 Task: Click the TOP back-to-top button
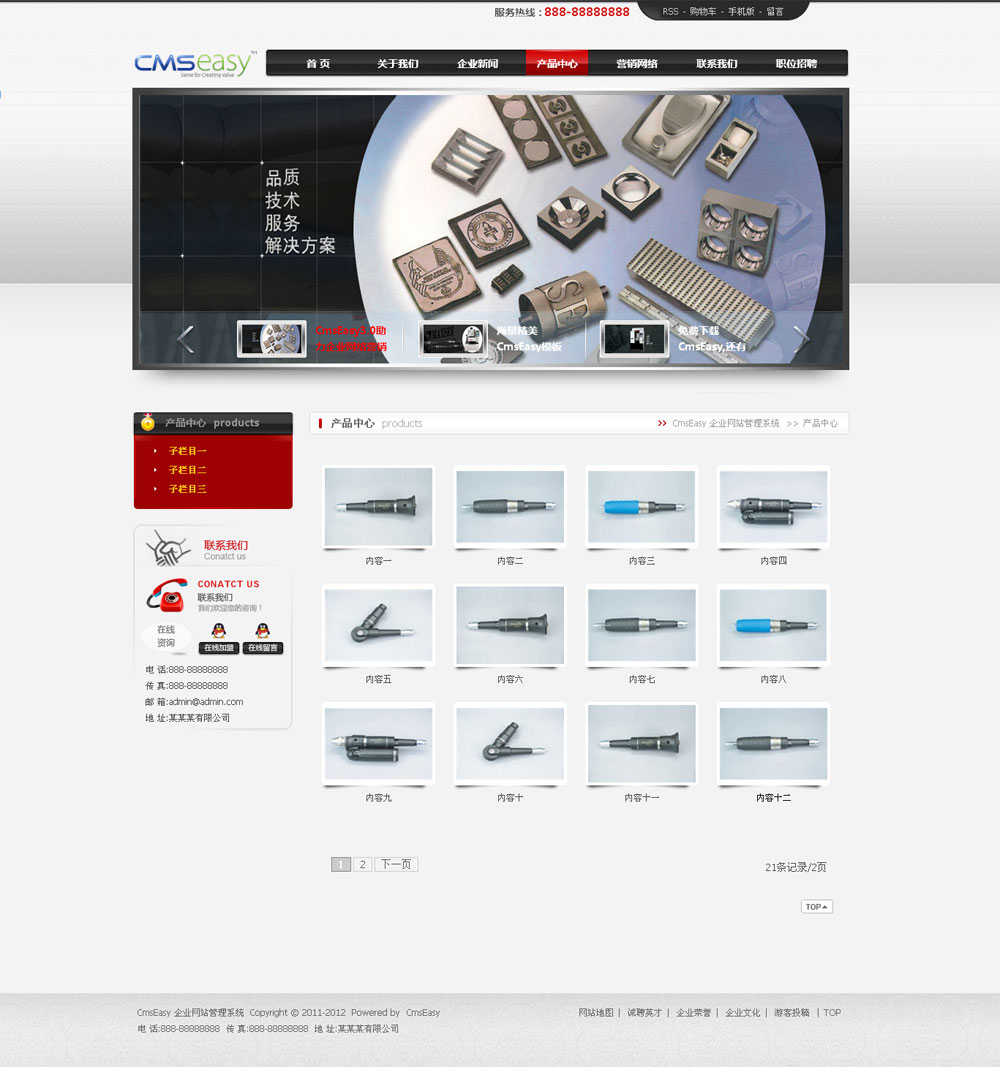[816, 907]
